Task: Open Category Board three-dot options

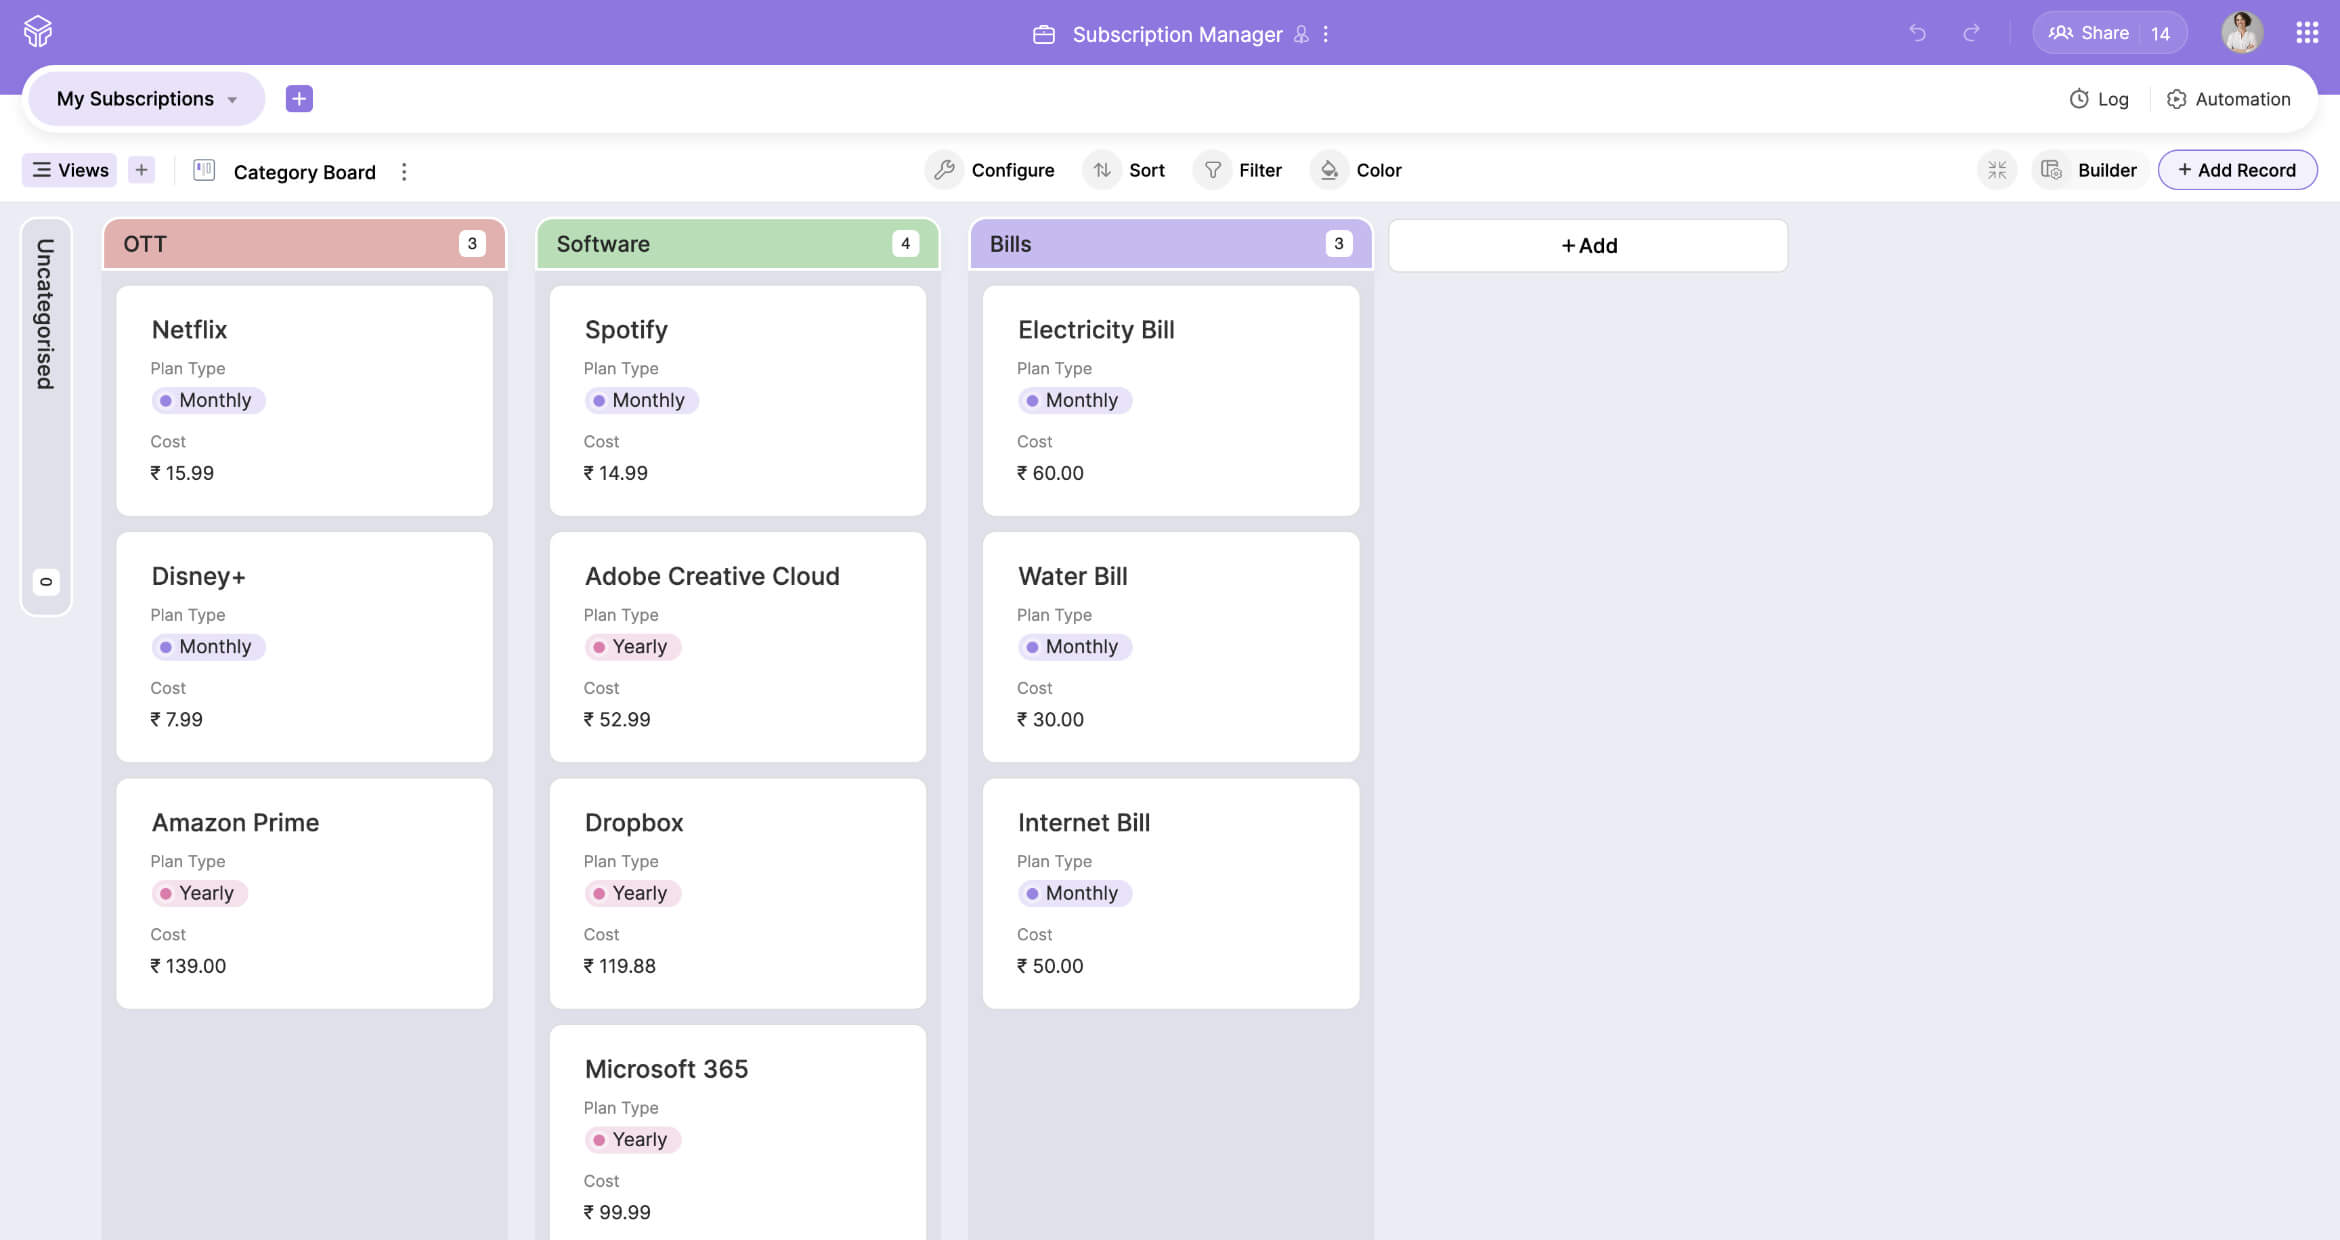Action: [x=404, y=172]
